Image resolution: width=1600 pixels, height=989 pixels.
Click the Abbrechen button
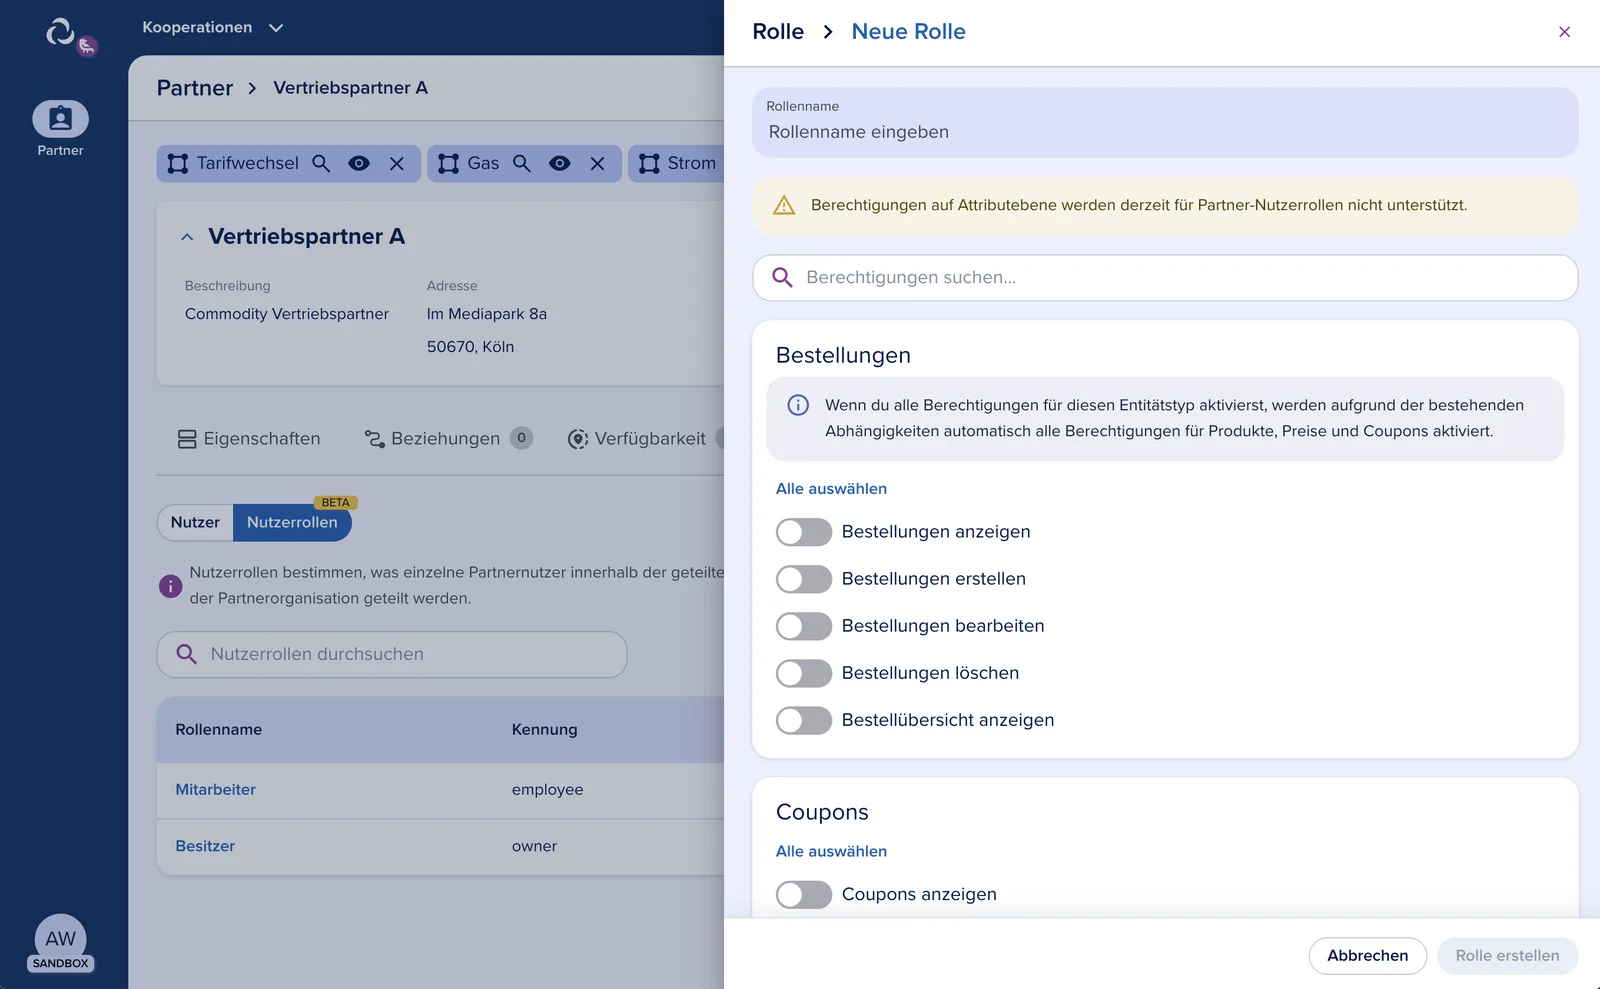click(x=1367, y=956)
